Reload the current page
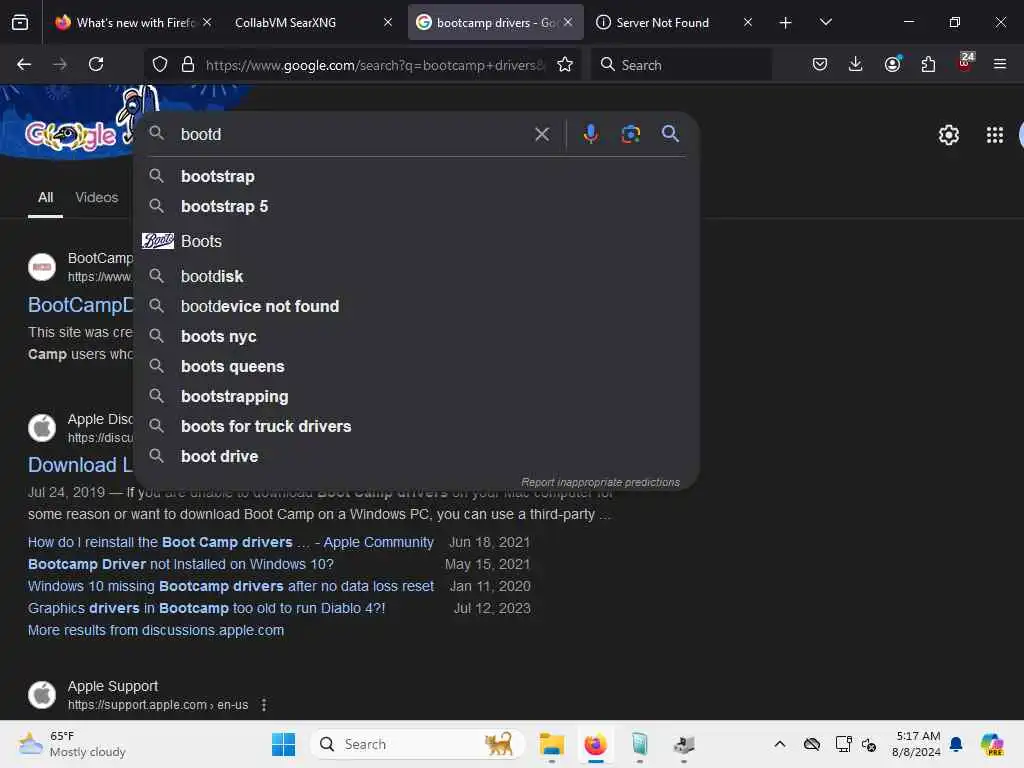1024x768 pixels. (x=96, y=64)
